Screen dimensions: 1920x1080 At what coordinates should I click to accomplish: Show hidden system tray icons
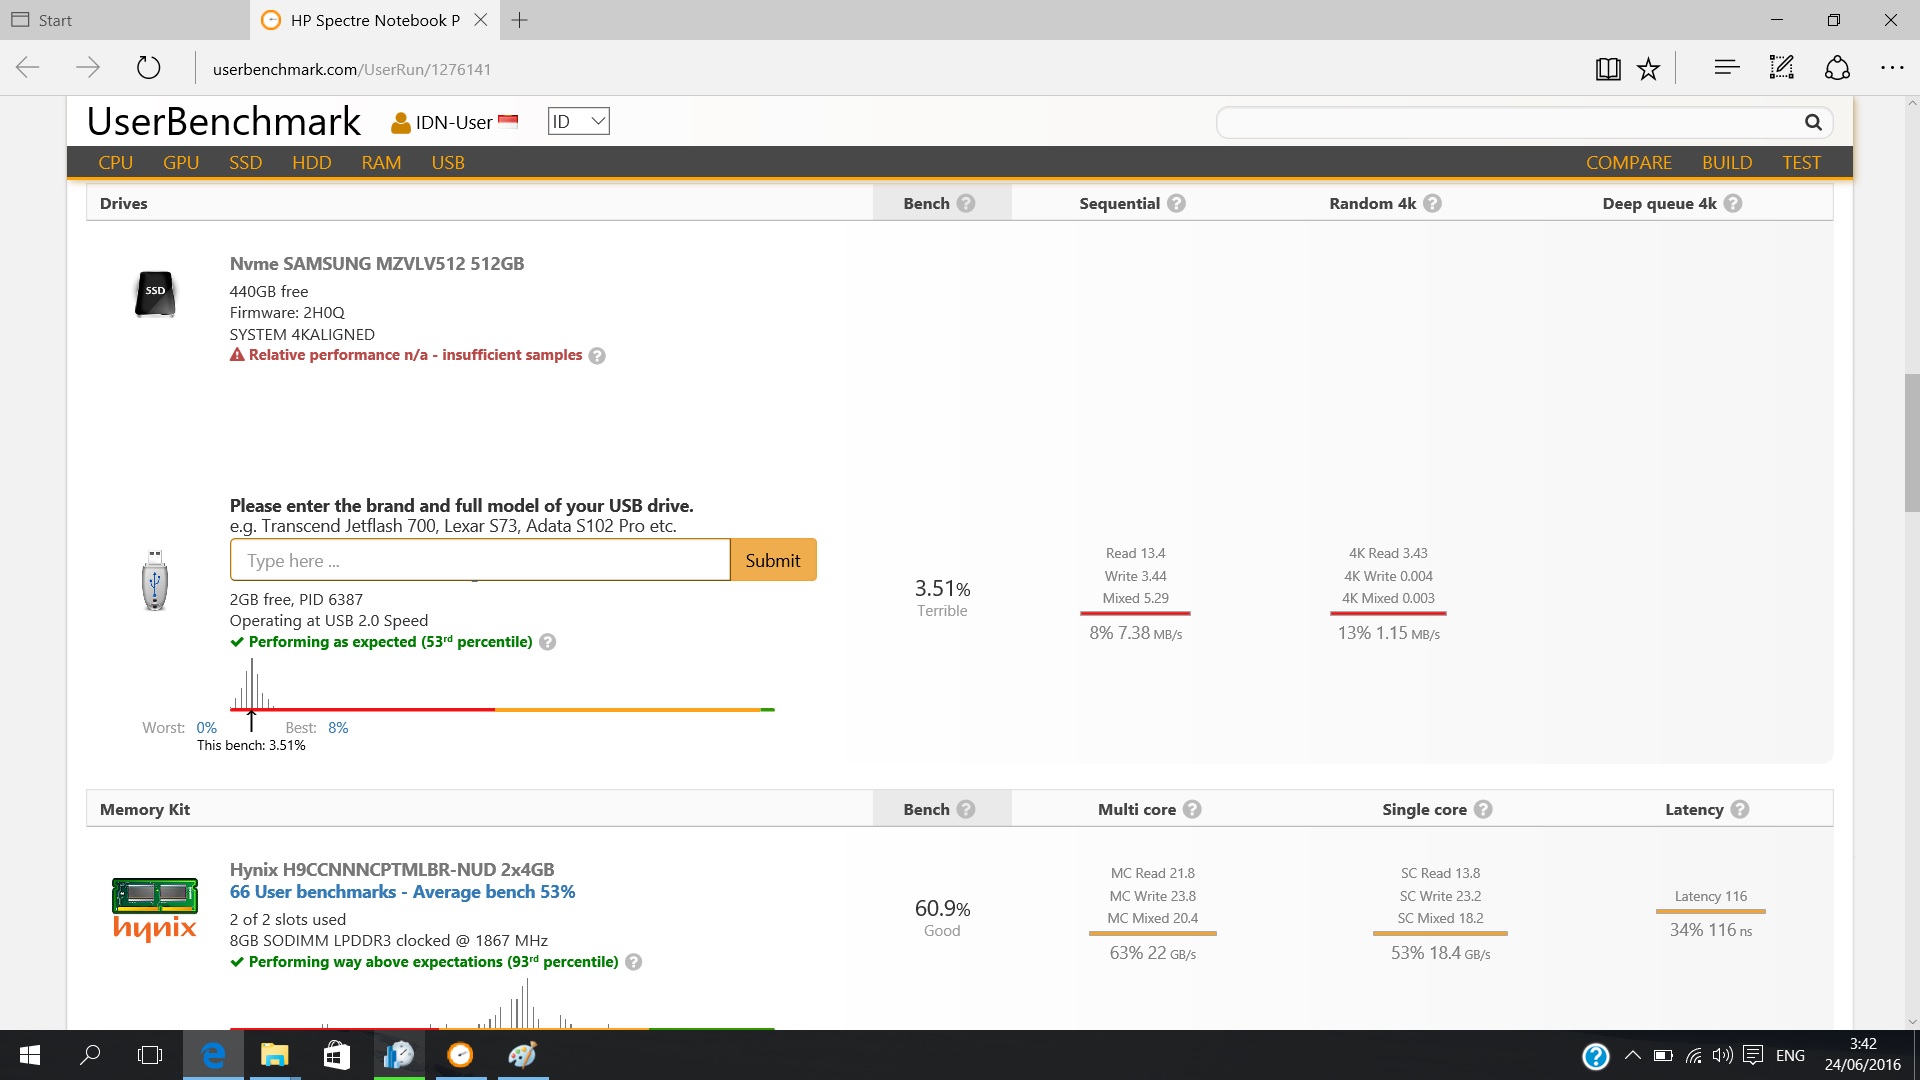coord(1632,1055)
